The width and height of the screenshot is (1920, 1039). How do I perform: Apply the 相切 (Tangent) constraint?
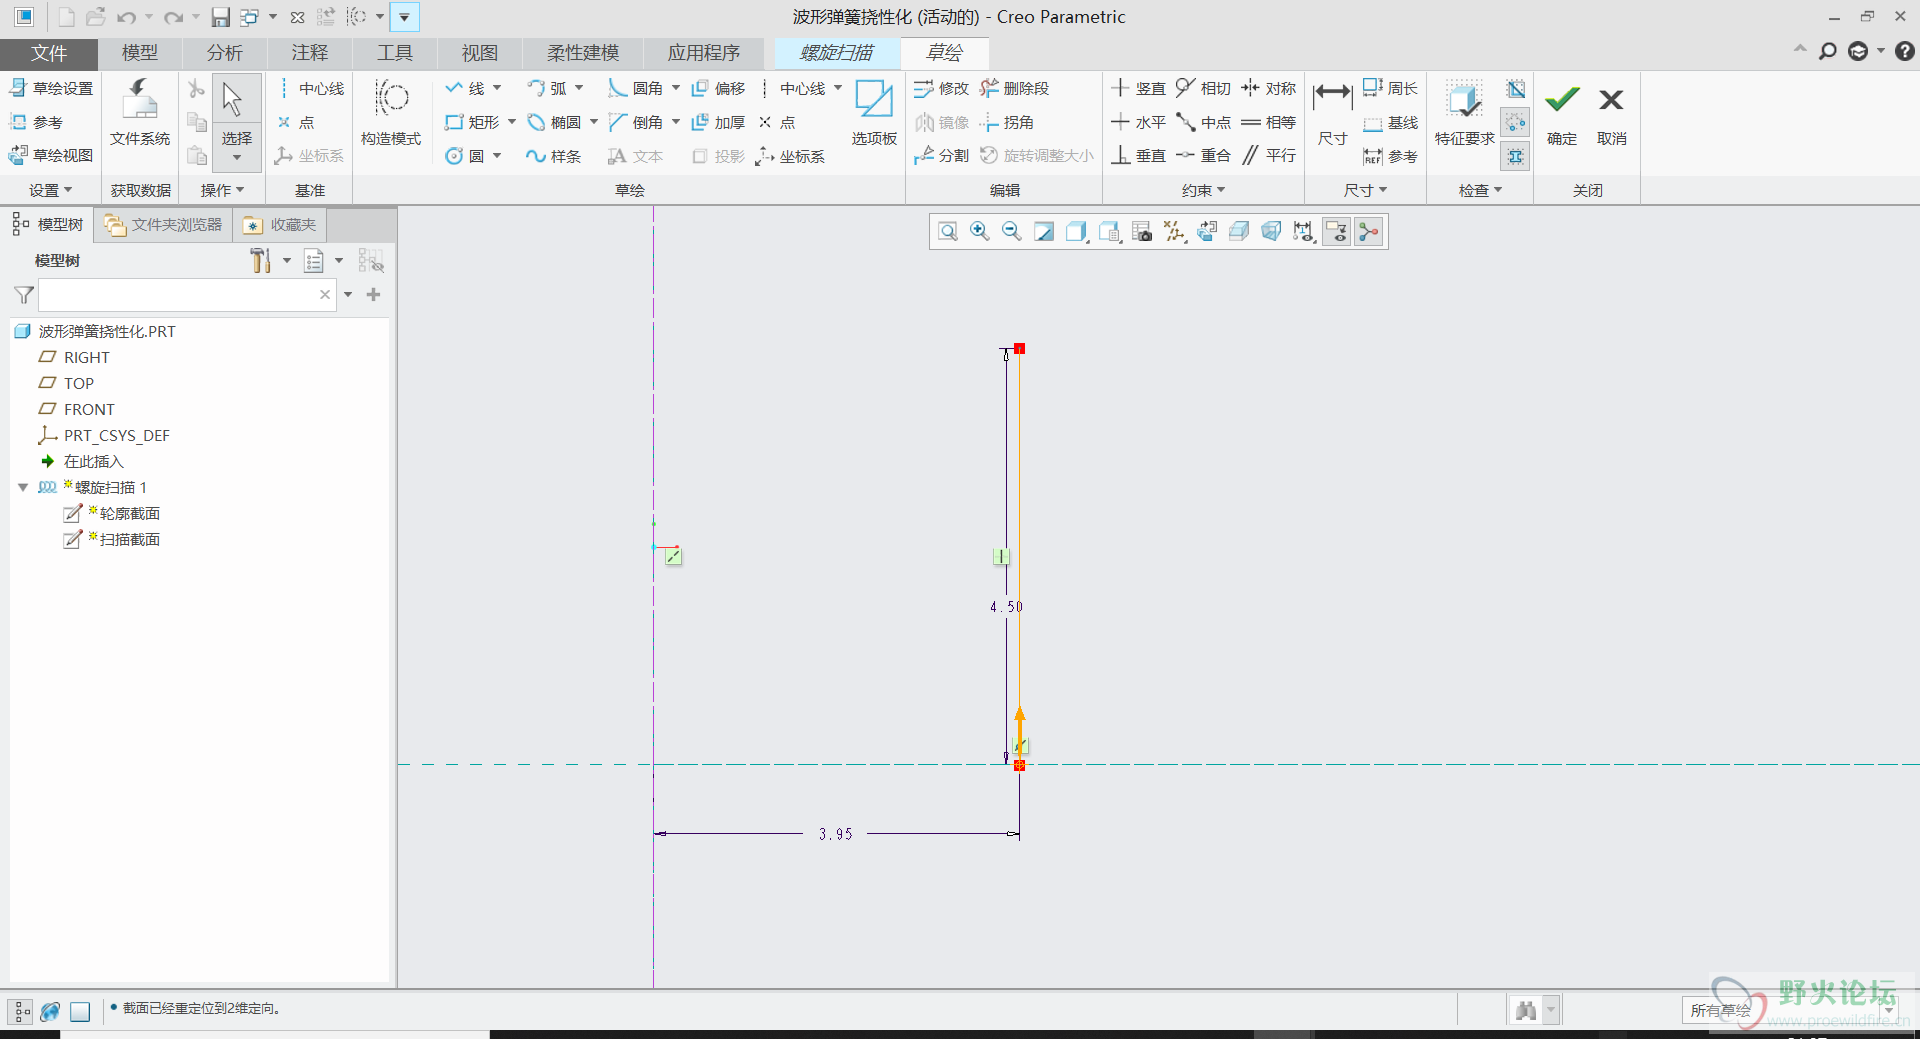(x=1203, y=88)
